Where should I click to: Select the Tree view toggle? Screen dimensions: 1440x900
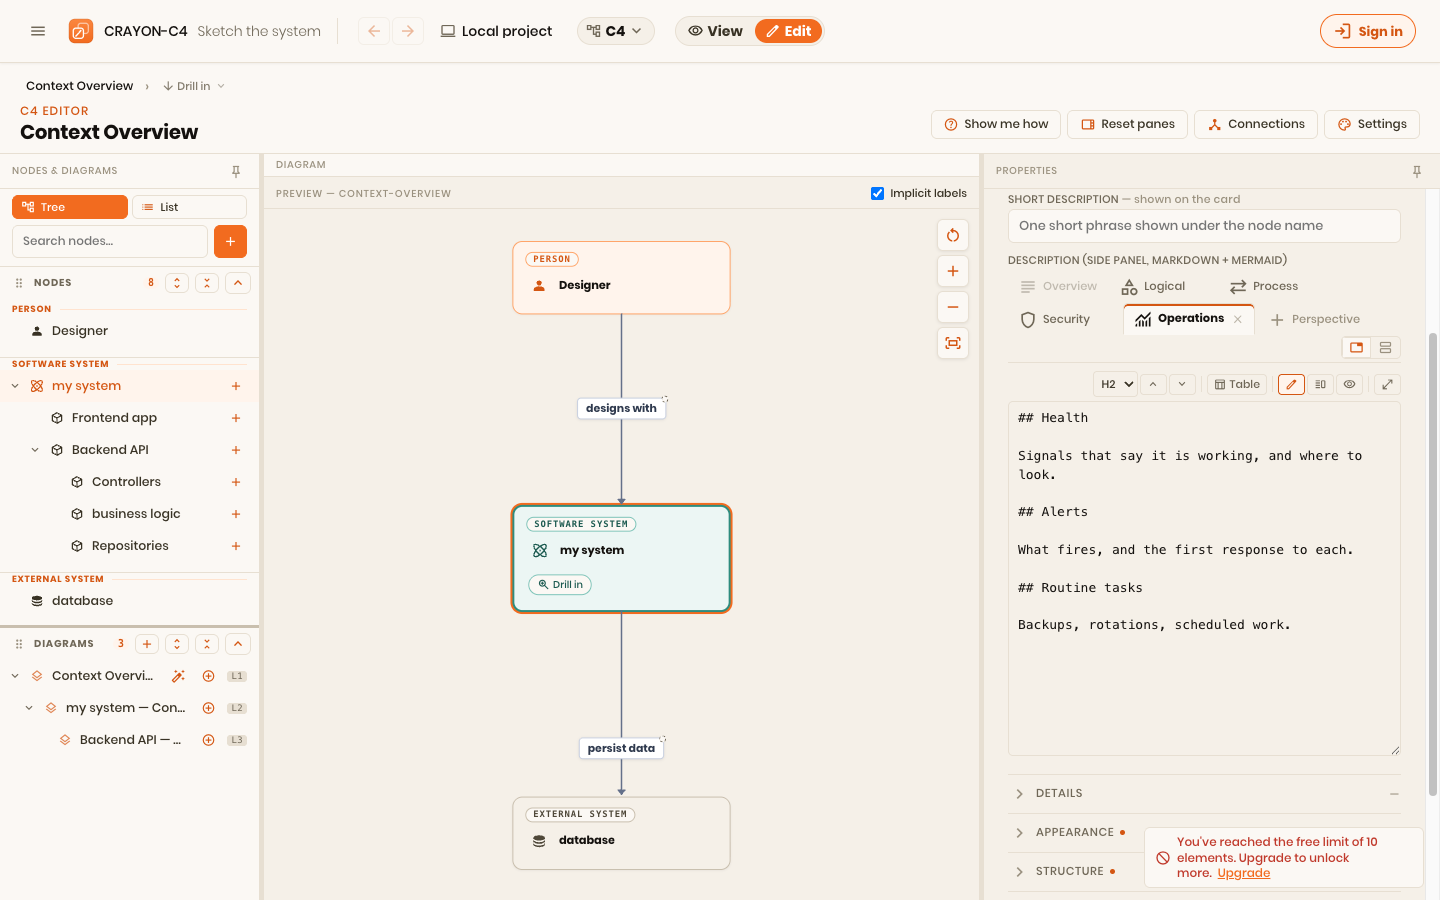tap(70, 207)
